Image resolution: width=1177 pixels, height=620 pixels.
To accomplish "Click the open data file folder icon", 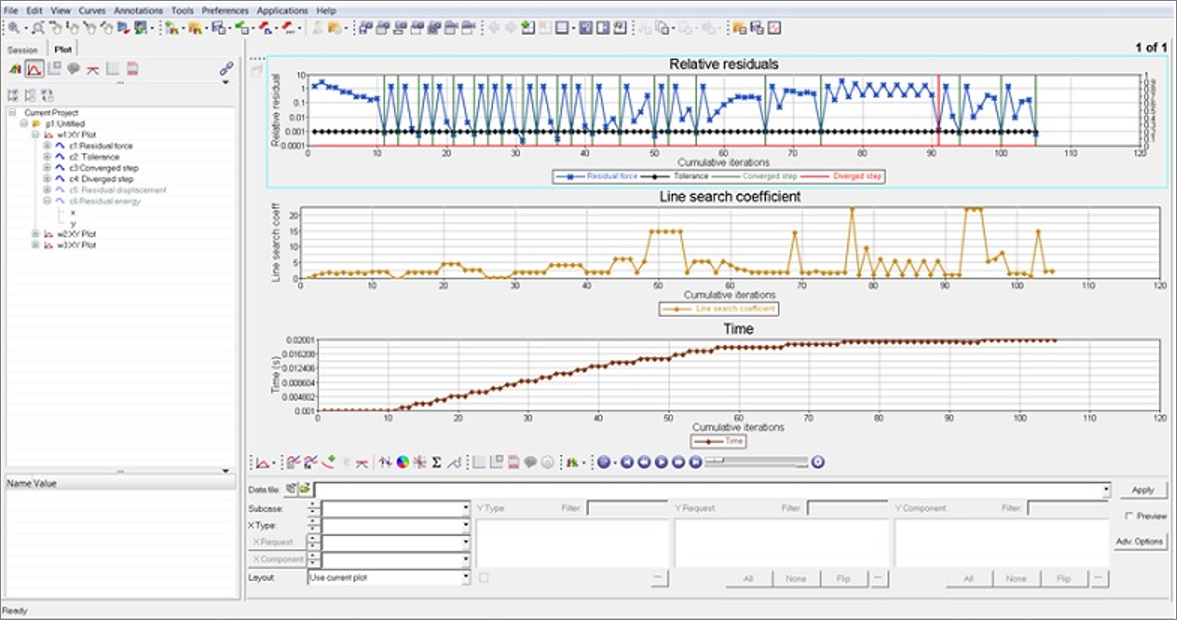I will coord(305,489).
